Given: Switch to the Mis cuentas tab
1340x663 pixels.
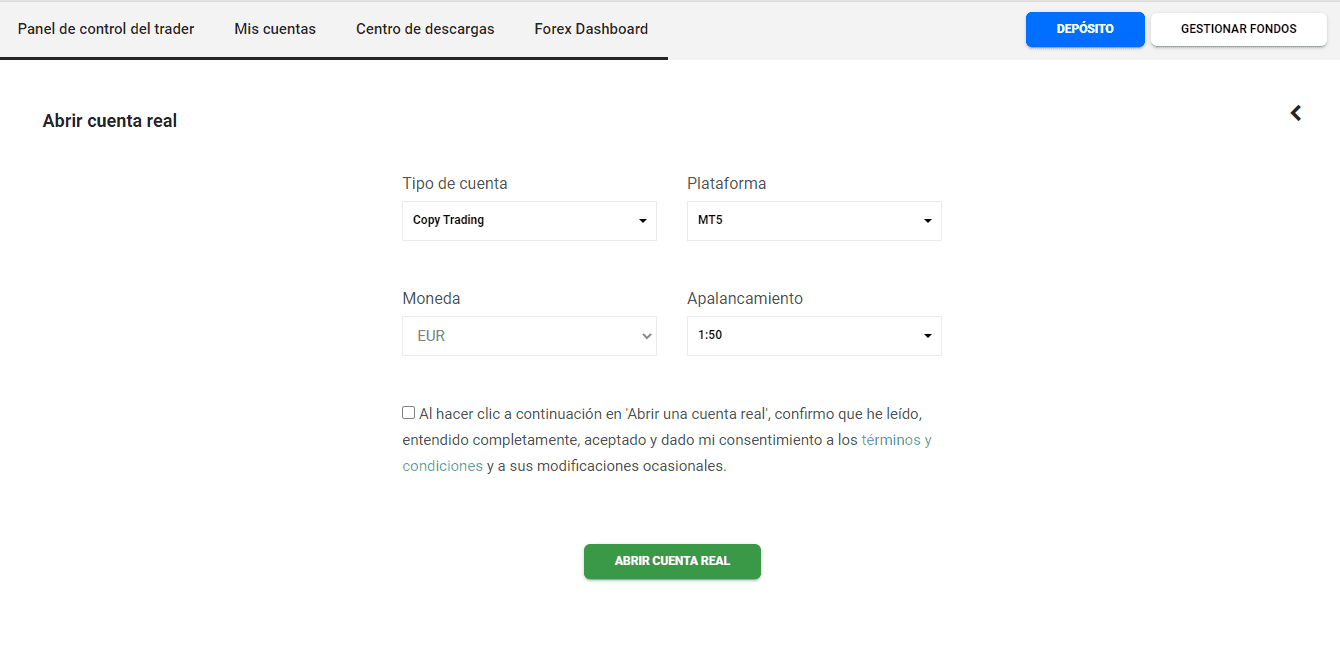Looking at the screenshot, I should [275, 29].
